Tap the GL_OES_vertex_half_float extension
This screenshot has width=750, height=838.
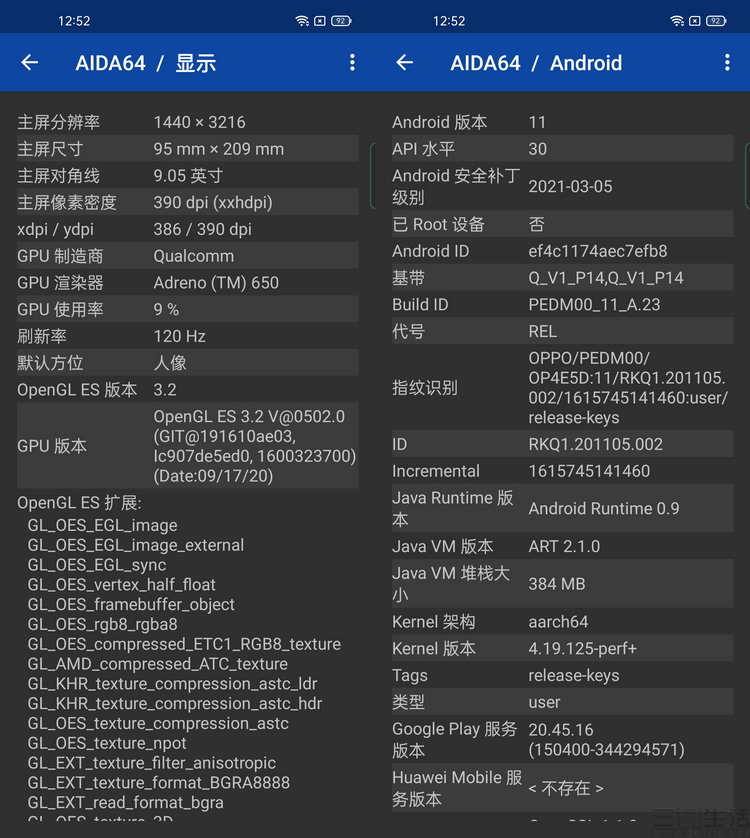click(121, 585)
